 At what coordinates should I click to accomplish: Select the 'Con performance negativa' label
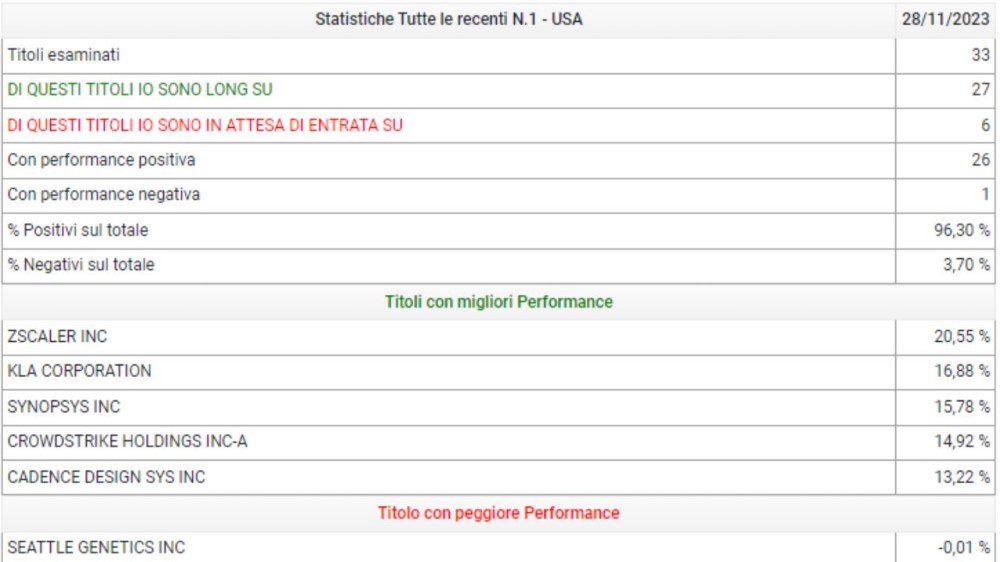[x=104, y=195]
